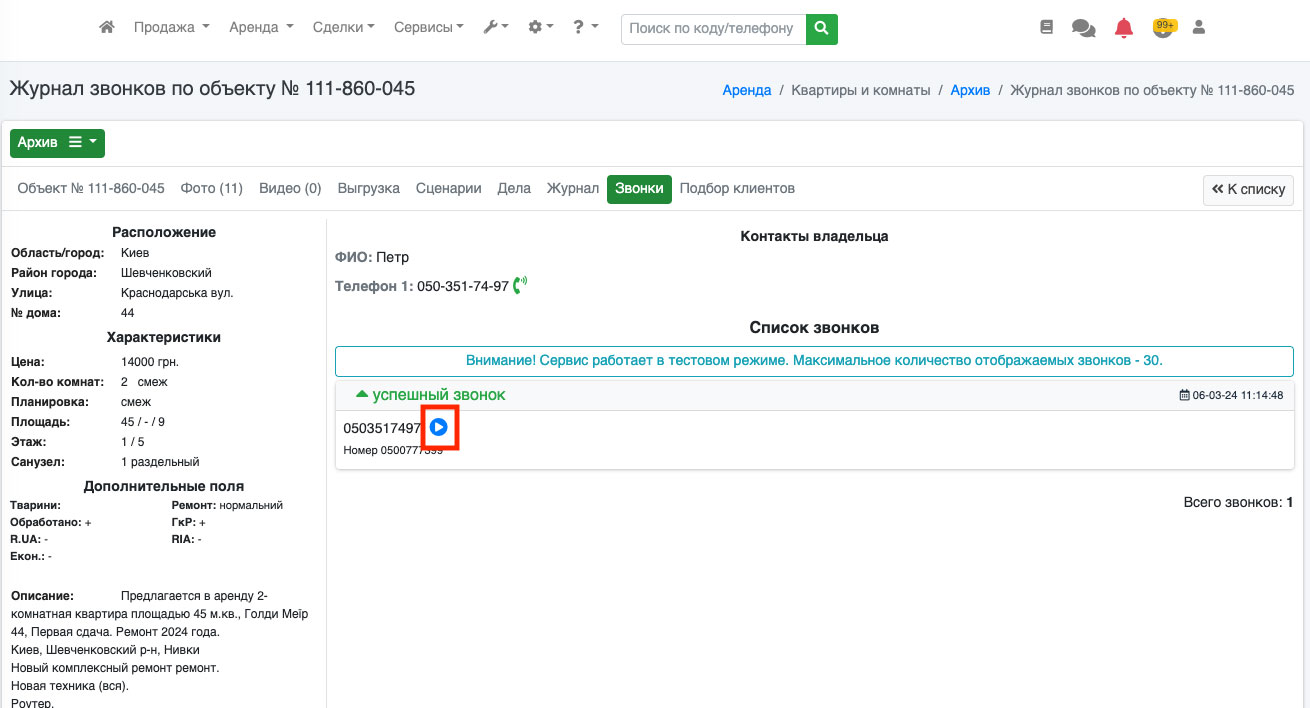The image size is (1310, 708).
Task: Open the Подбор клиентов tab
Action: tap(737, 188)
